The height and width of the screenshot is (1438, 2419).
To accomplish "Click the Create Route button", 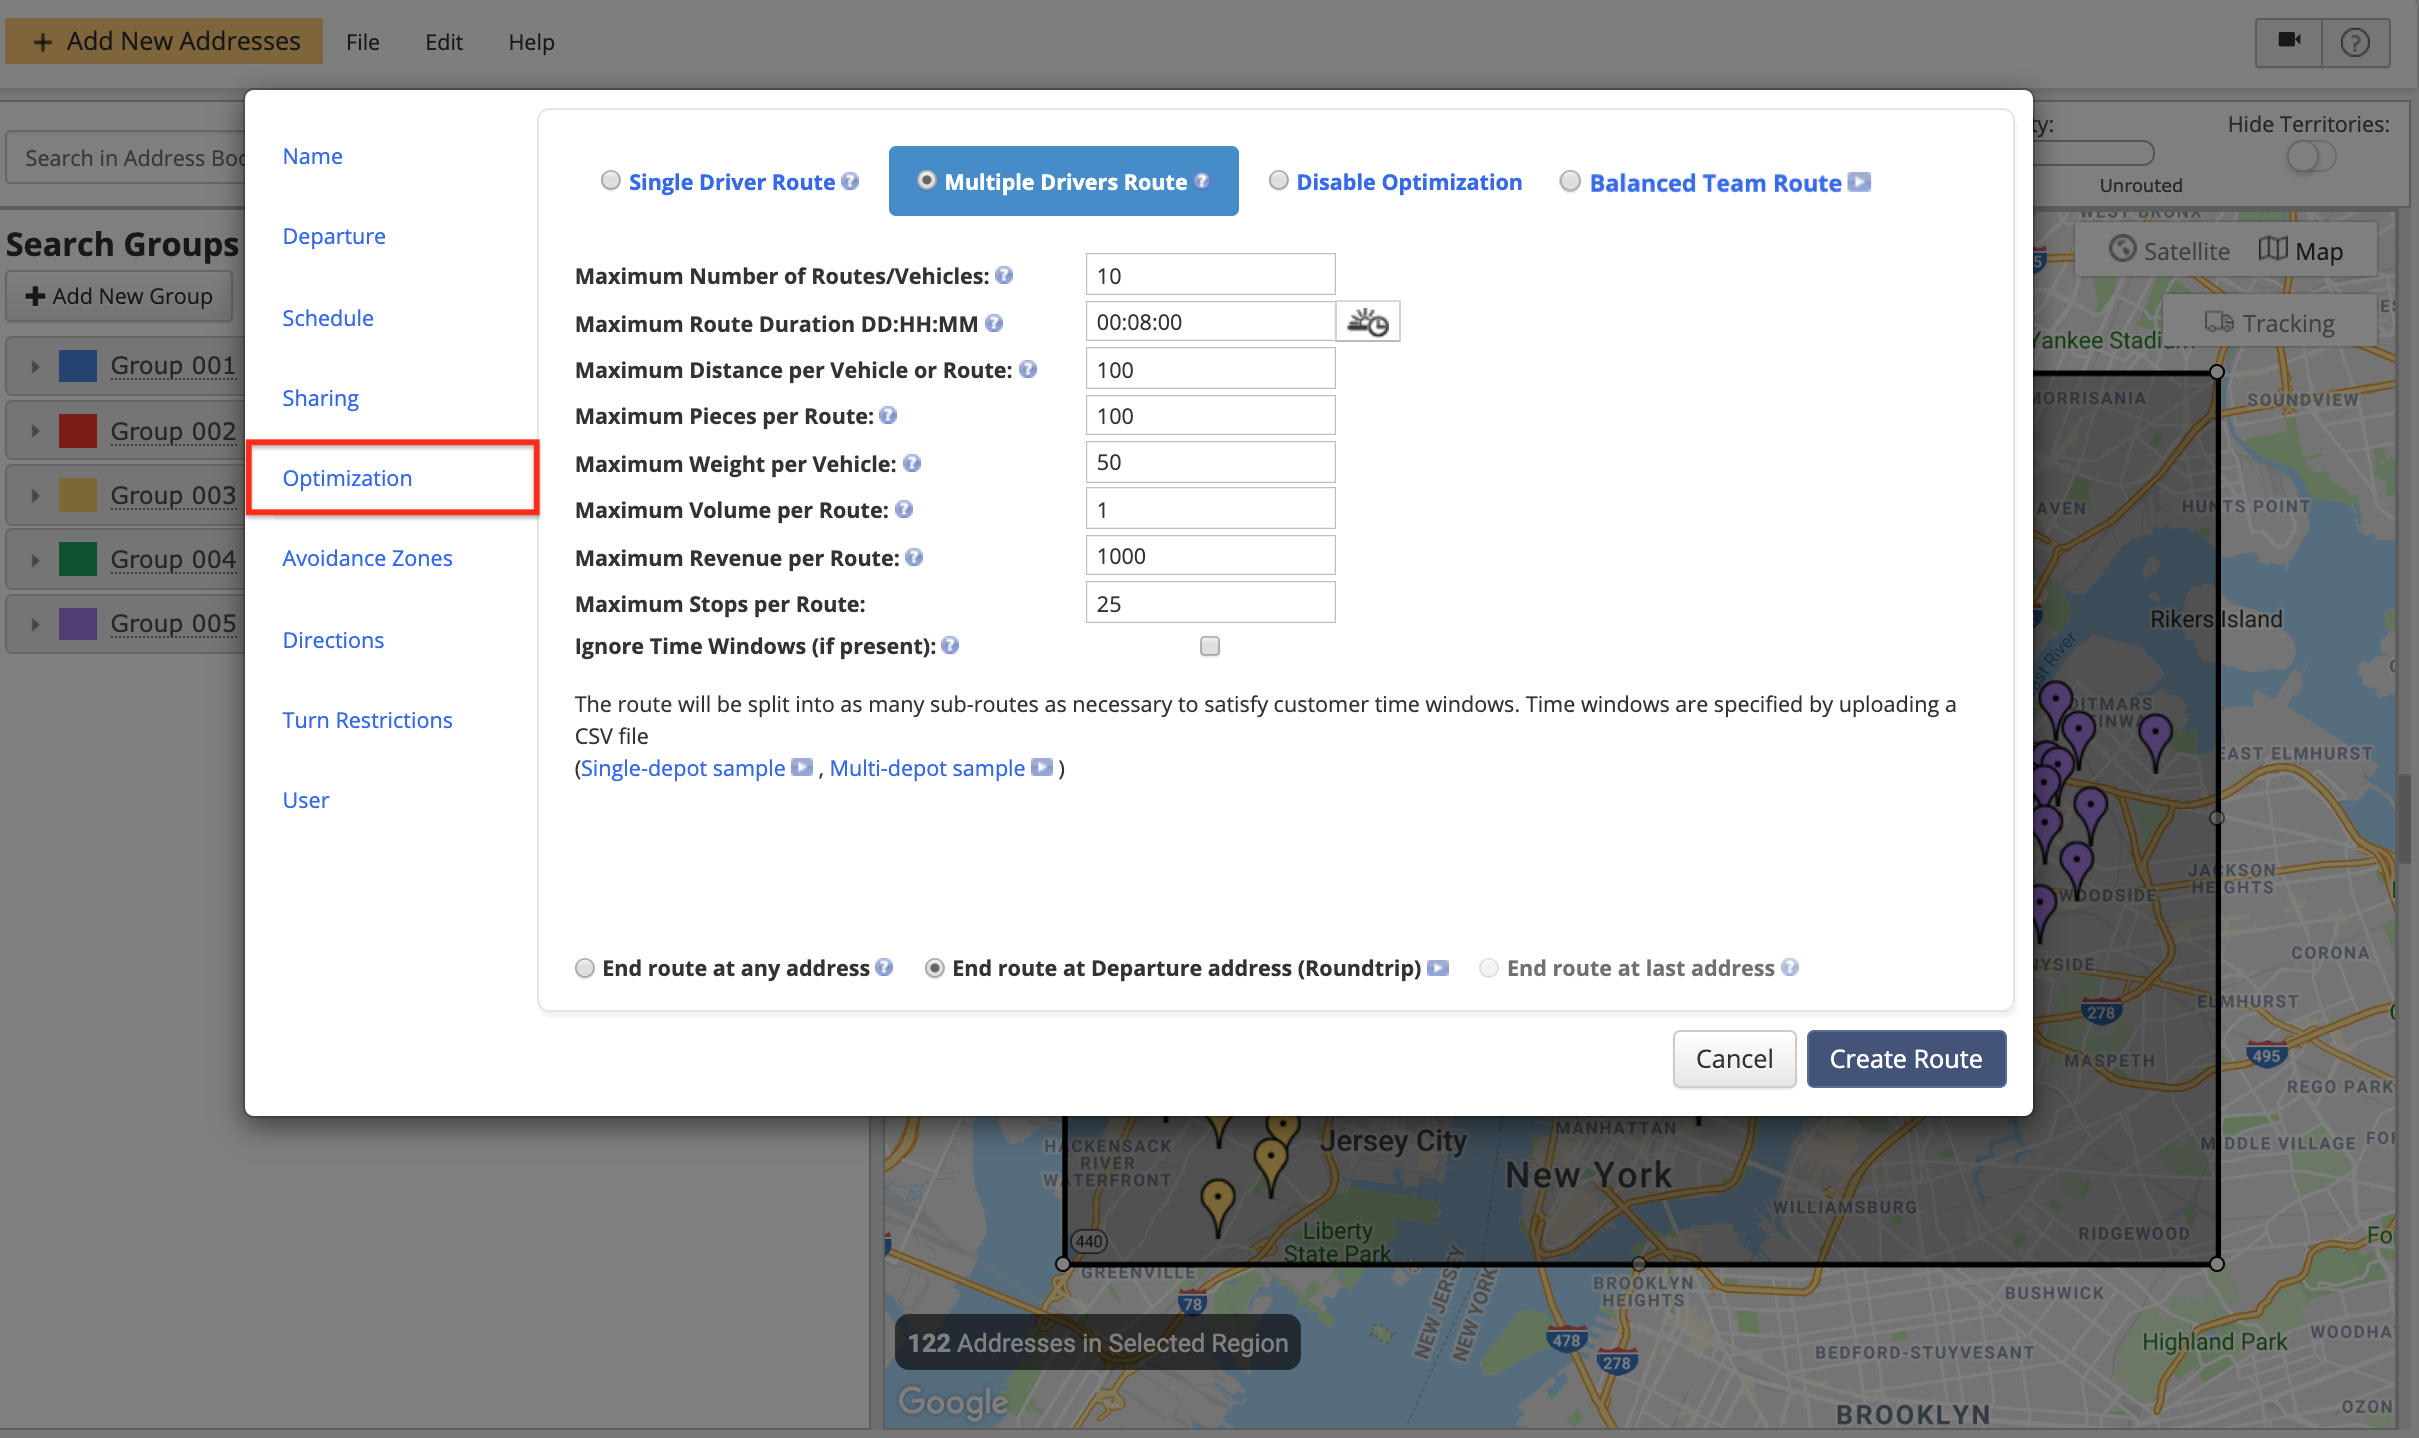I will click(x=1905, y=1059).
